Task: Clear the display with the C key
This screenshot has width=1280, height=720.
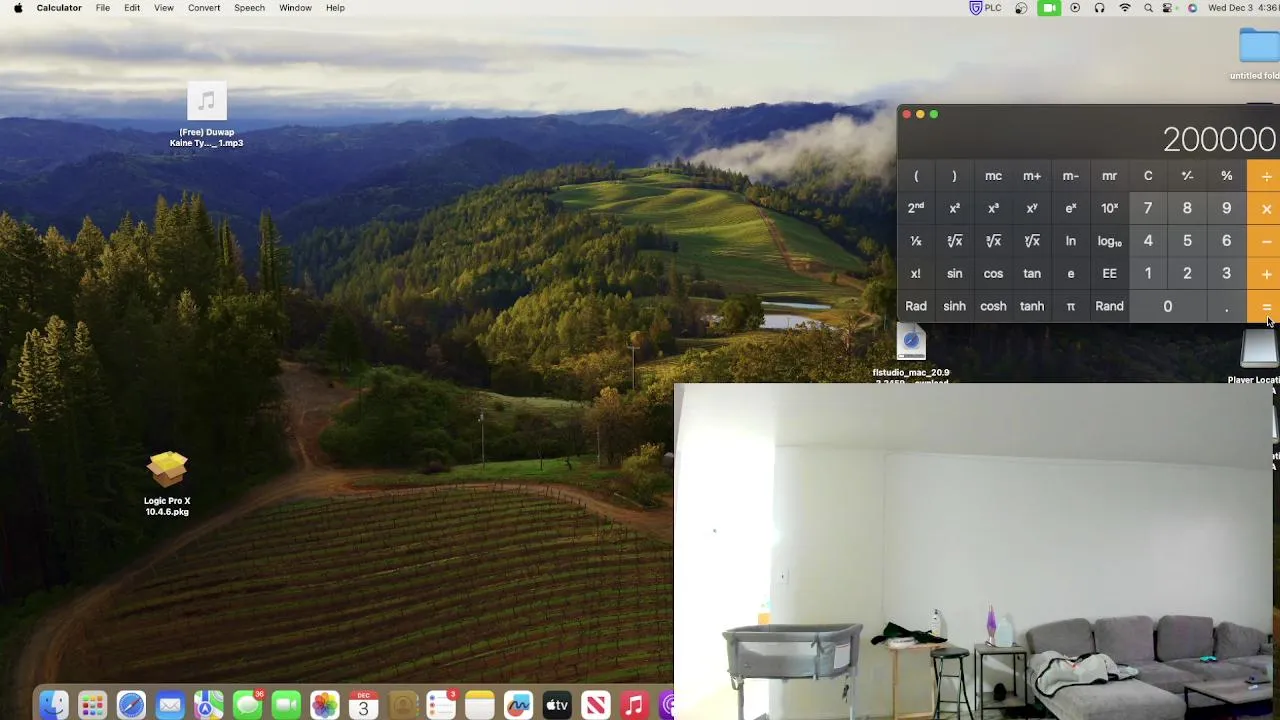Action: point(1148,176)
